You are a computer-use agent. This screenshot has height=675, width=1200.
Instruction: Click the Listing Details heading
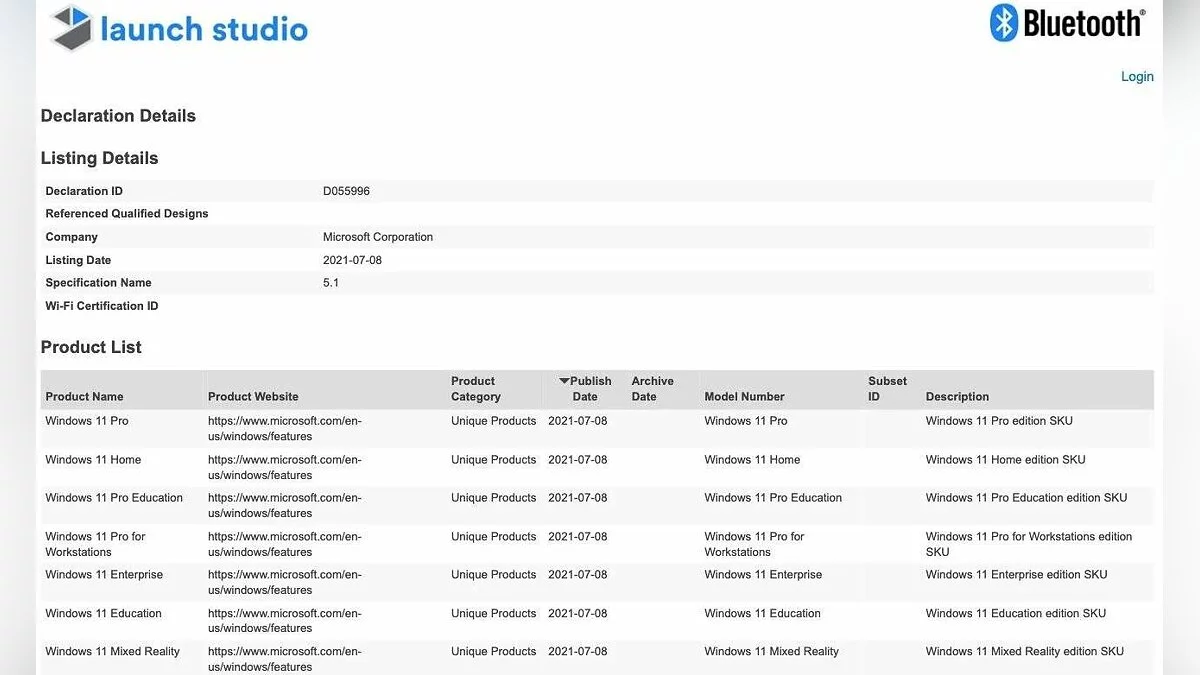click(99, 158)
